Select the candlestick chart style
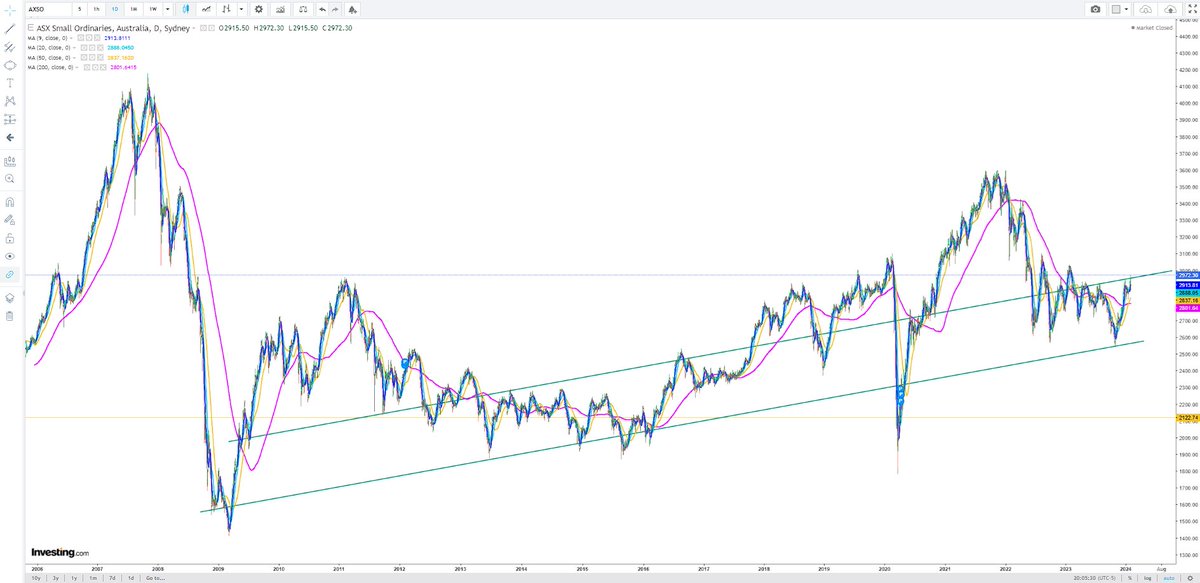The image size is (1200, 583). pyautogui.click(x=186, y=9)
